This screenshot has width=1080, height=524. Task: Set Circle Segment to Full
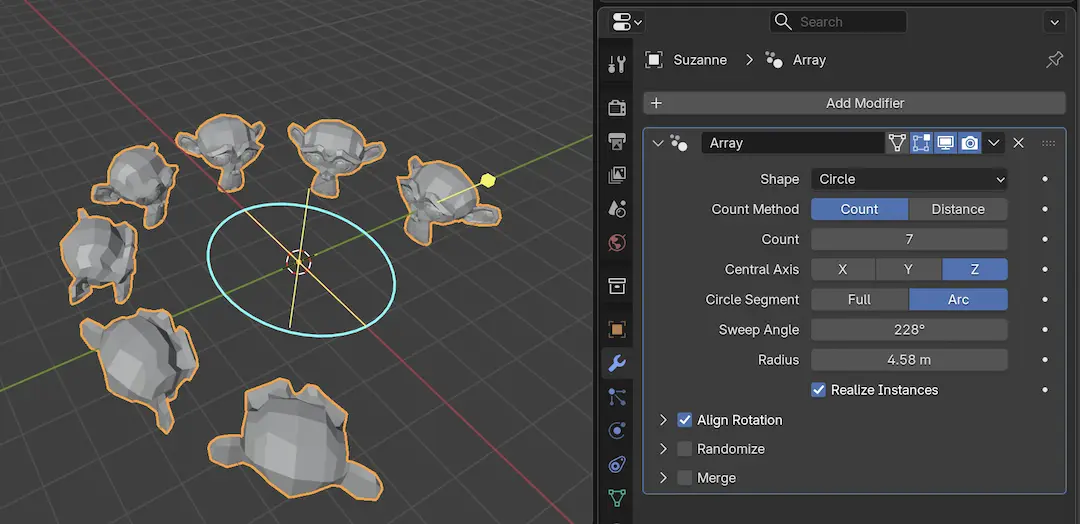pyautogui.click(x=859, y=299)
